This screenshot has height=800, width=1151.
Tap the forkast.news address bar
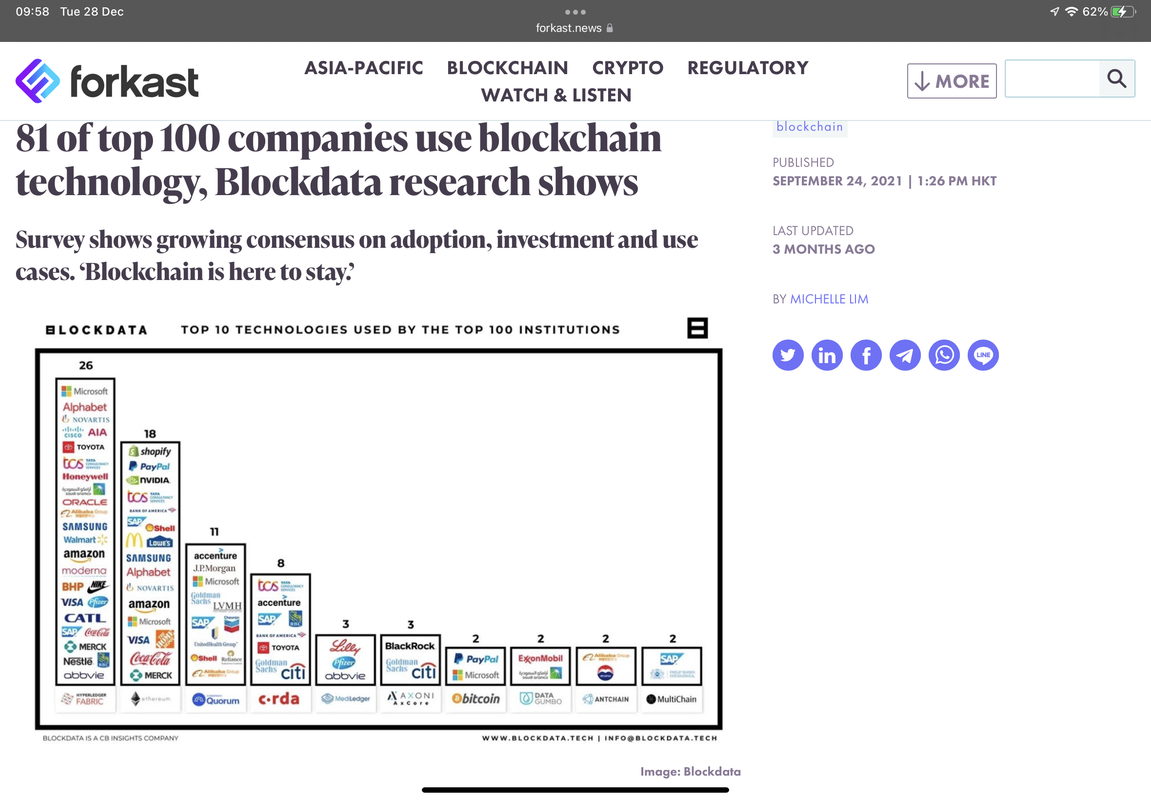tap(575, 28)
